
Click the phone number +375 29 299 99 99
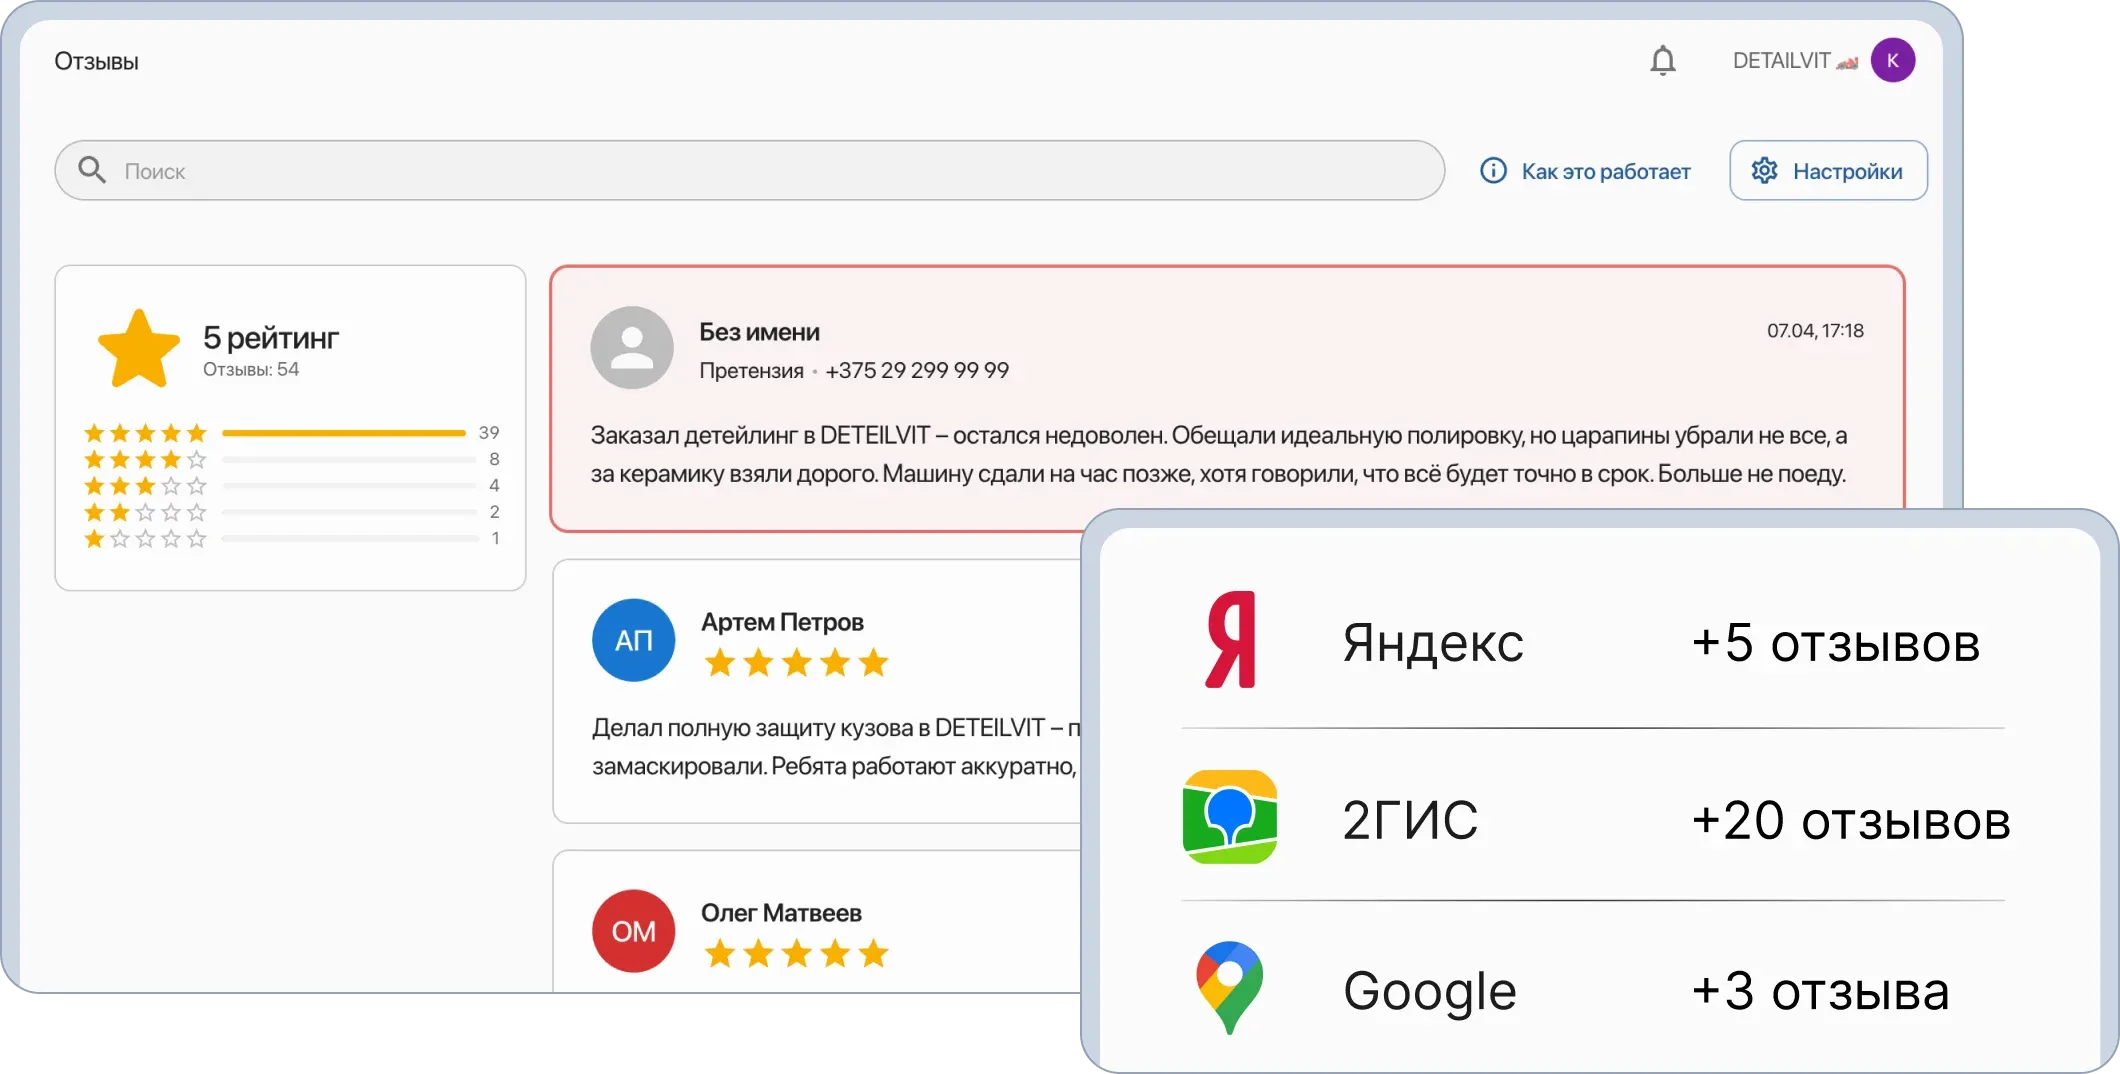[x=917, y=370]
